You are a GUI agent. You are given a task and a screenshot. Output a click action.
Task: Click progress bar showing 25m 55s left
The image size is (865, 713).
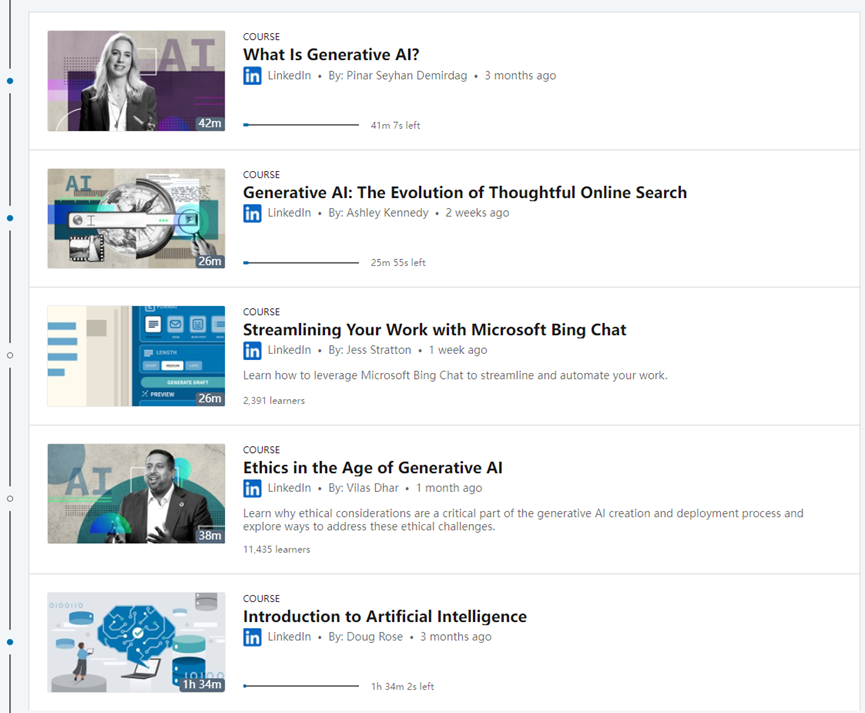tap(301, 263)
